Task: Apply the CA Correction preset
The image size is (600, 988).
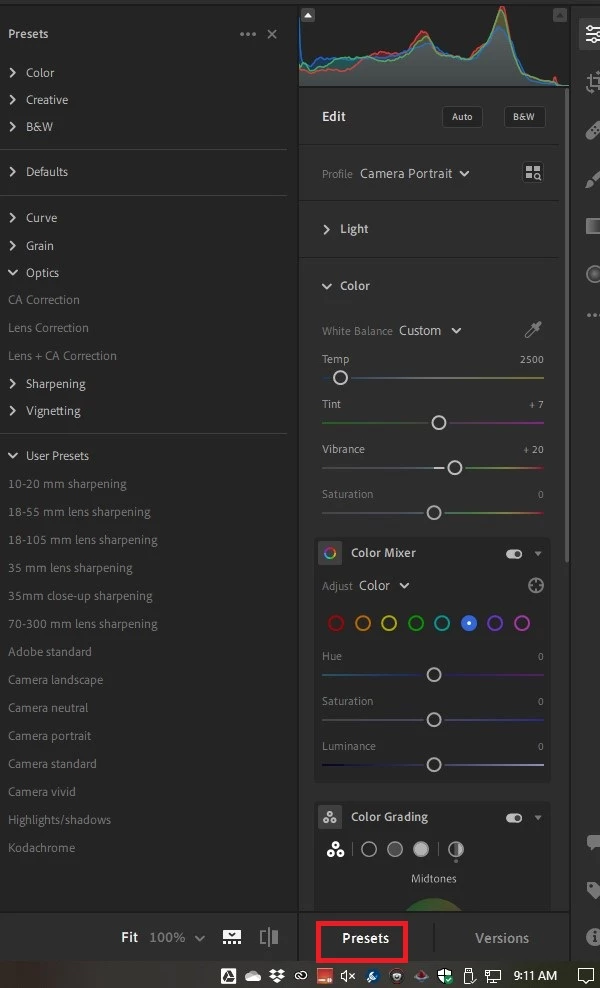Action: pos(44,300)
